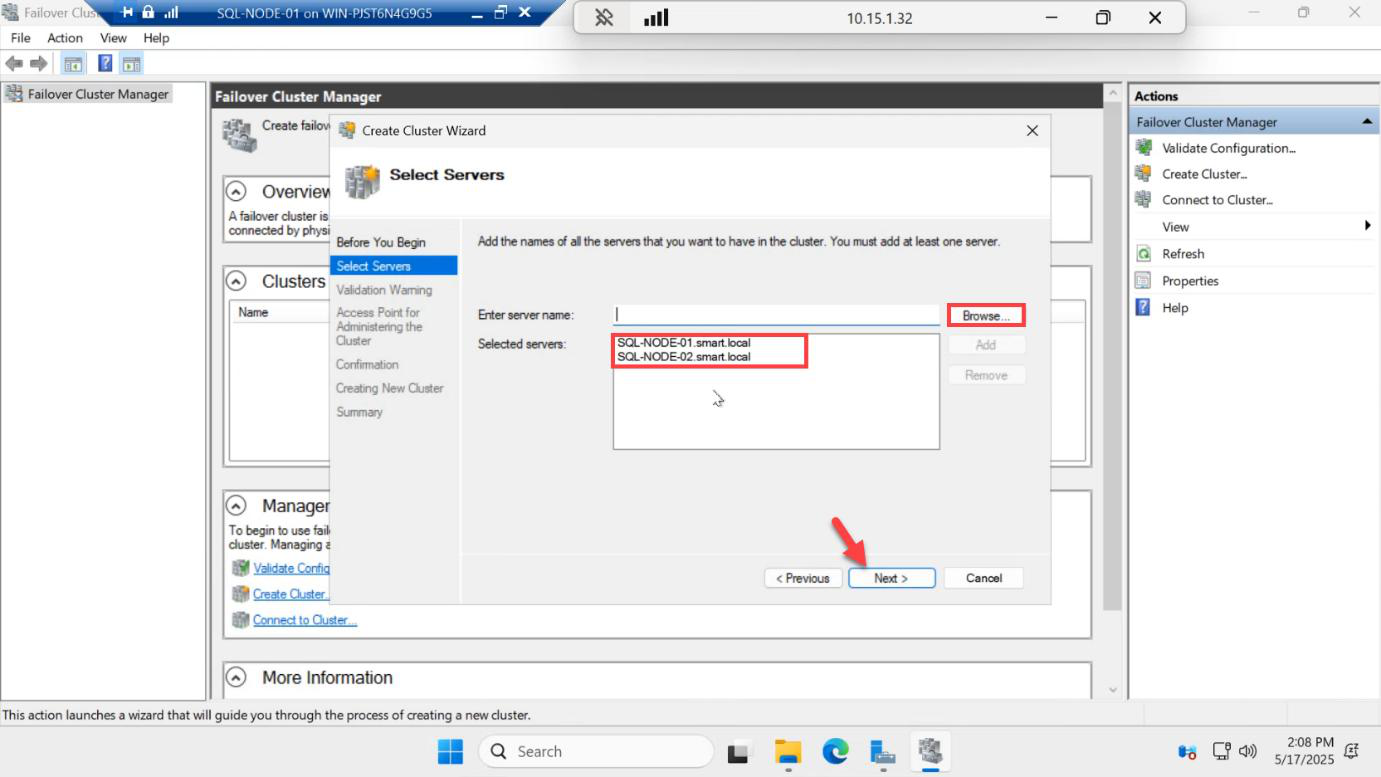1381x777 pixels.
Task: Open the Windows Start menu
Action: (450, 751)
